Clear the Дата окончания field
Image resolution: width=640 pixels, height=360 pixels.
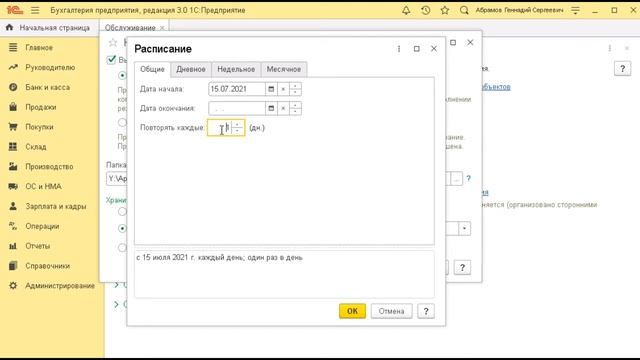[x=283, y=108]
